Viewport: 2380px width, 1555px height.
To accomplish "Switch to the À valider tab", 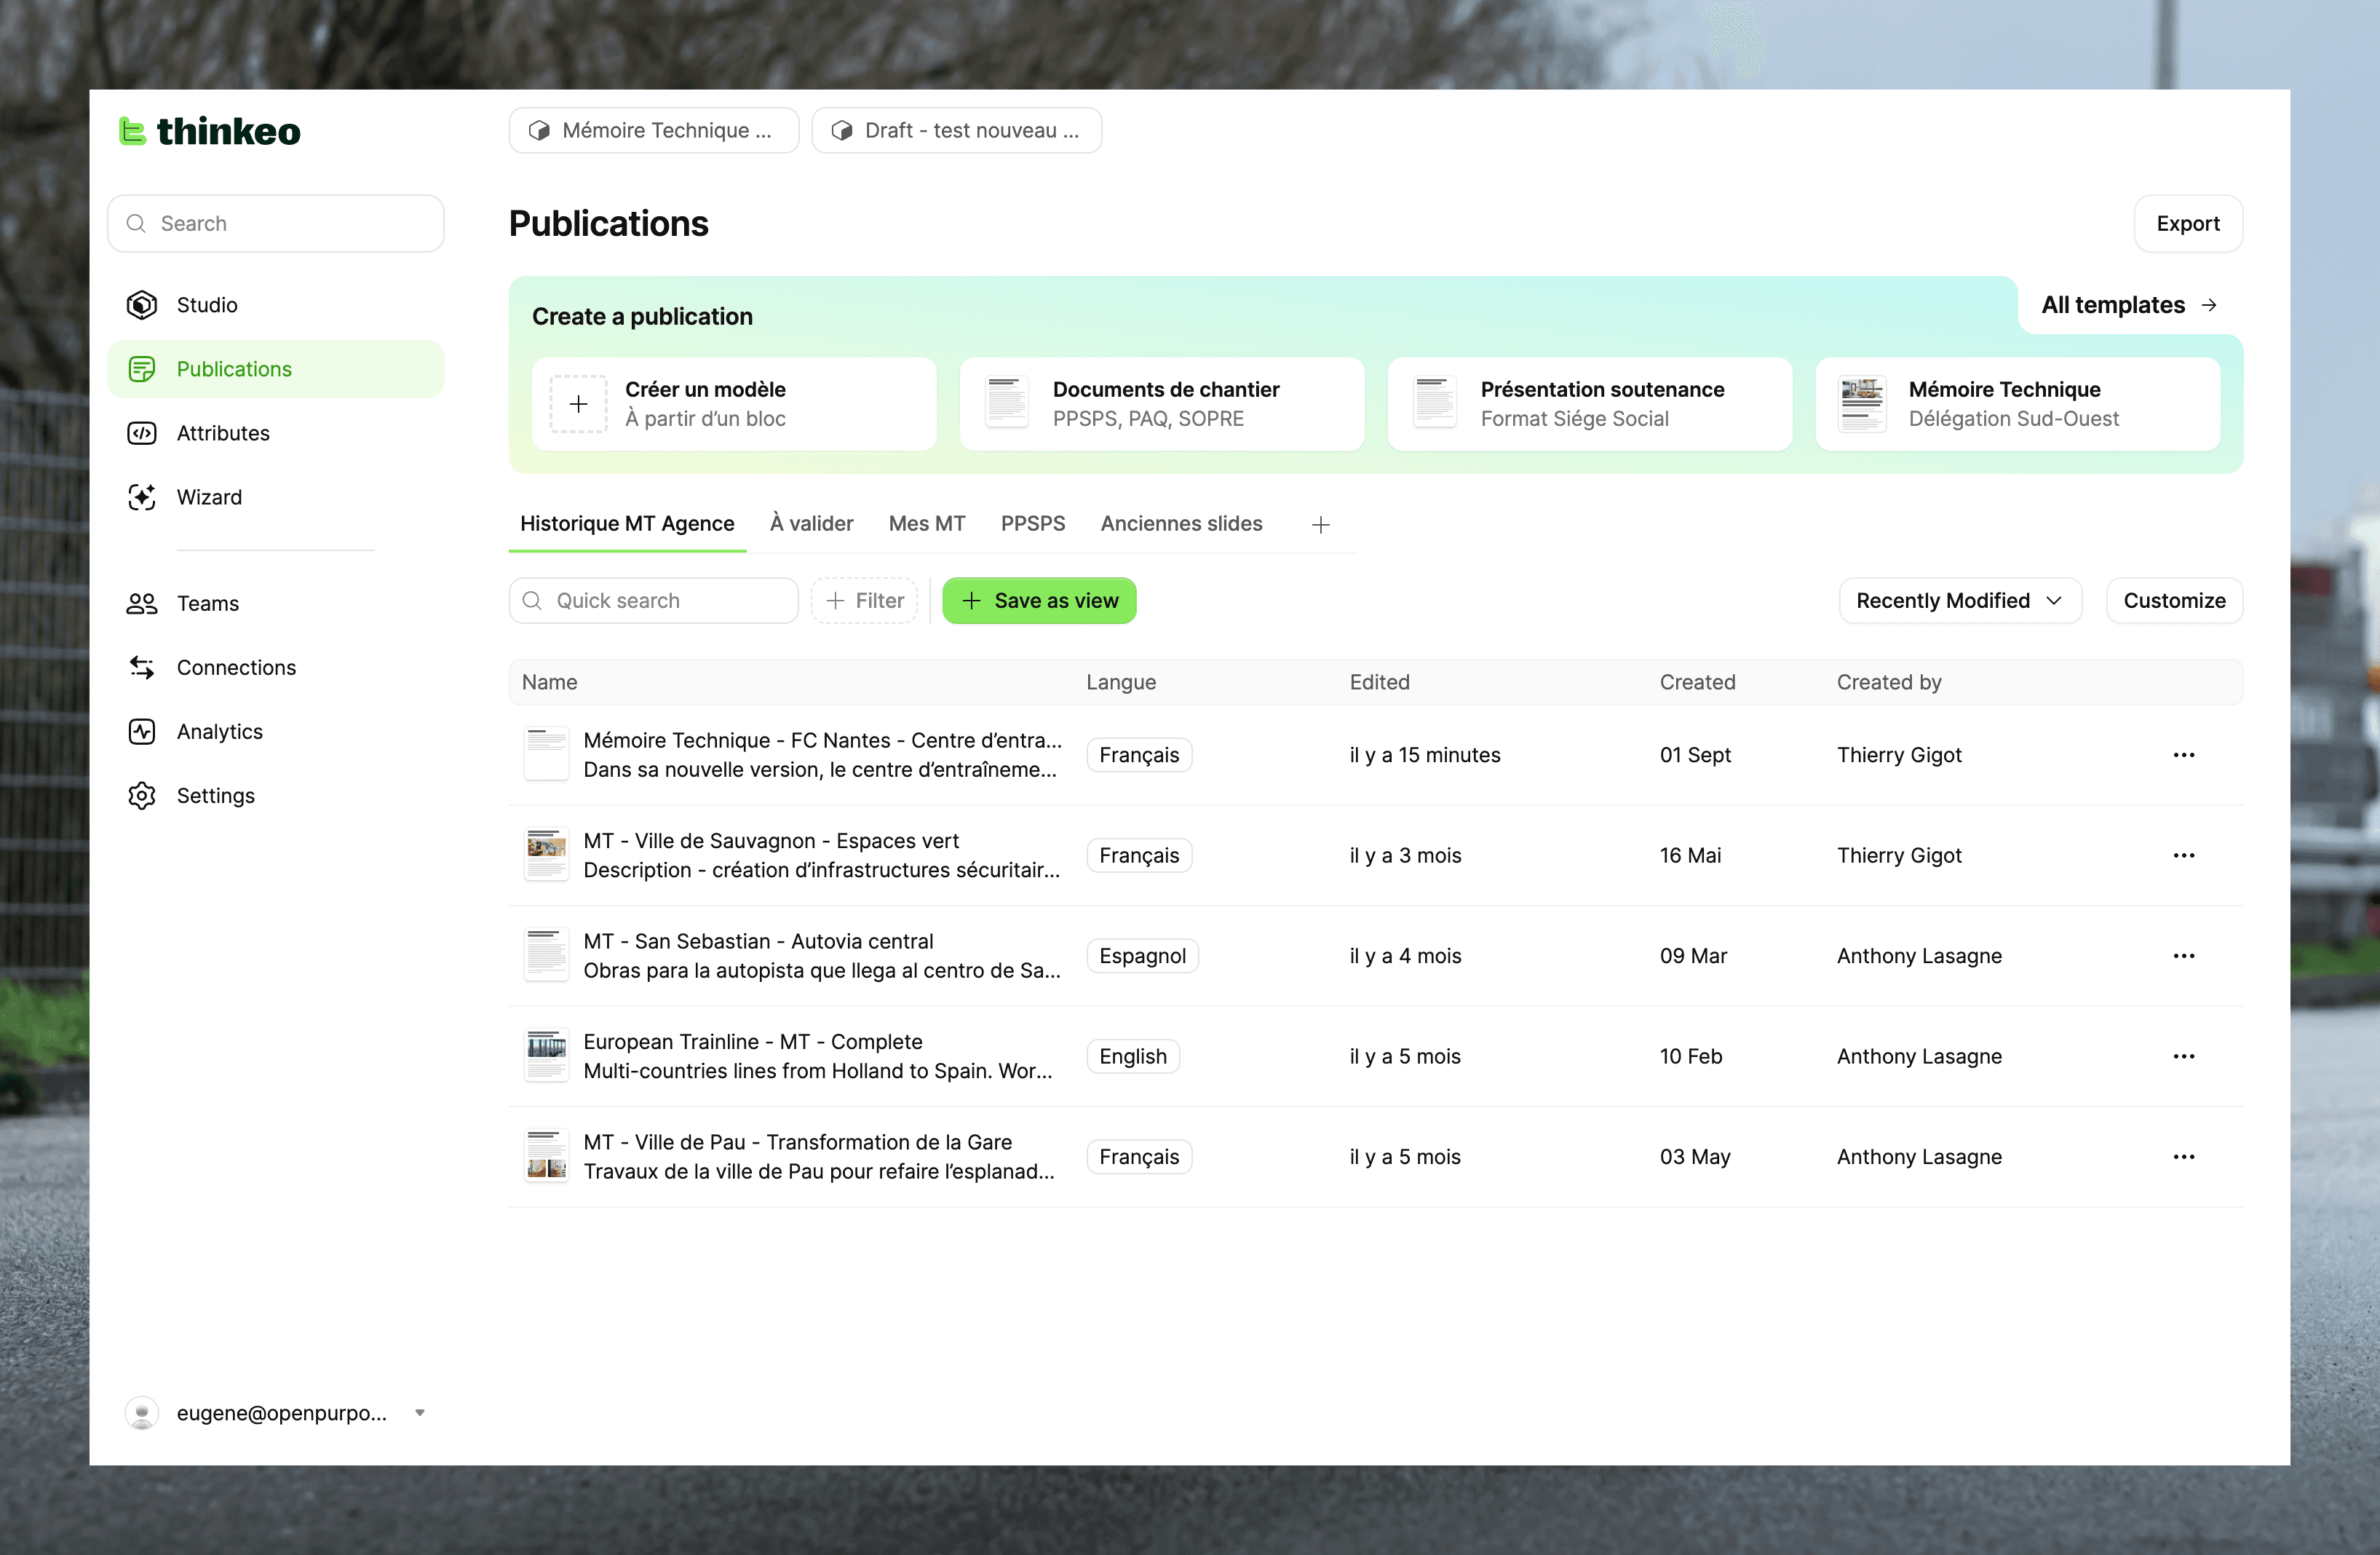I will (x=811, y=523).
